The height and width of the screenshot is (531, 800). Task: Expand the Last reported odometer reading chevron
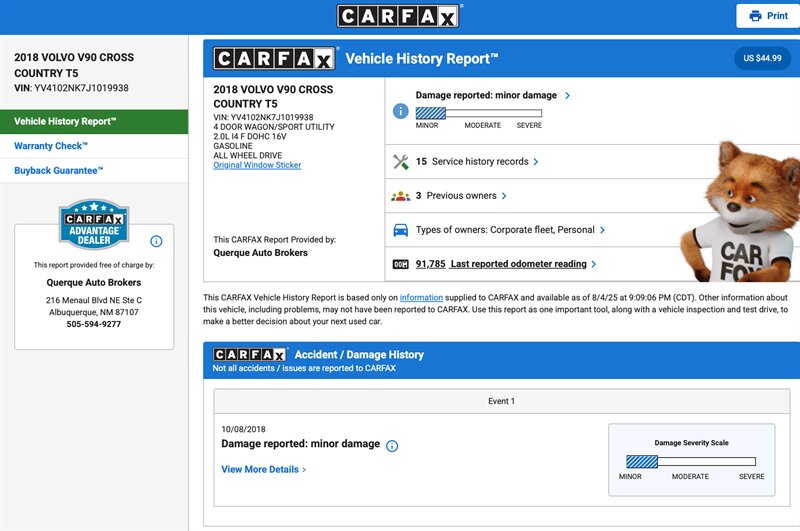(594, 264)
